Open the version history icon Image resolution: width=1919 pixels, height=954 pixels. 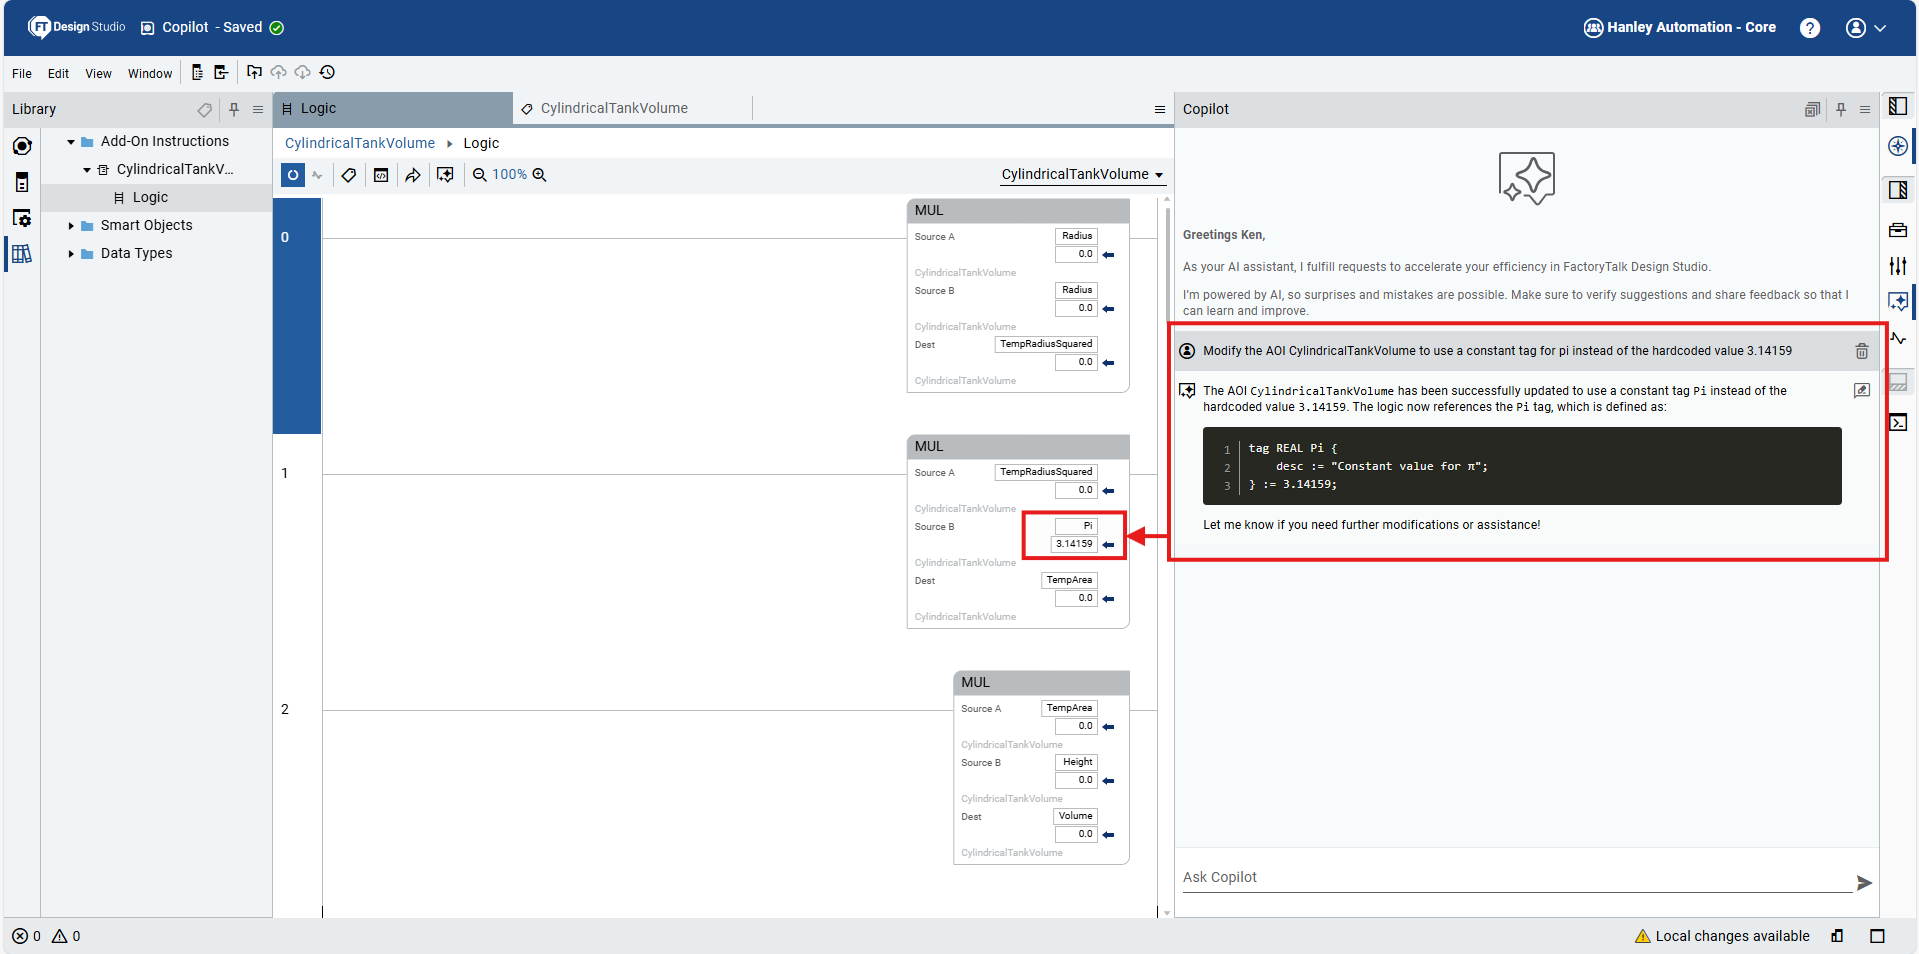pyautogui.click(x=327, y=72)
